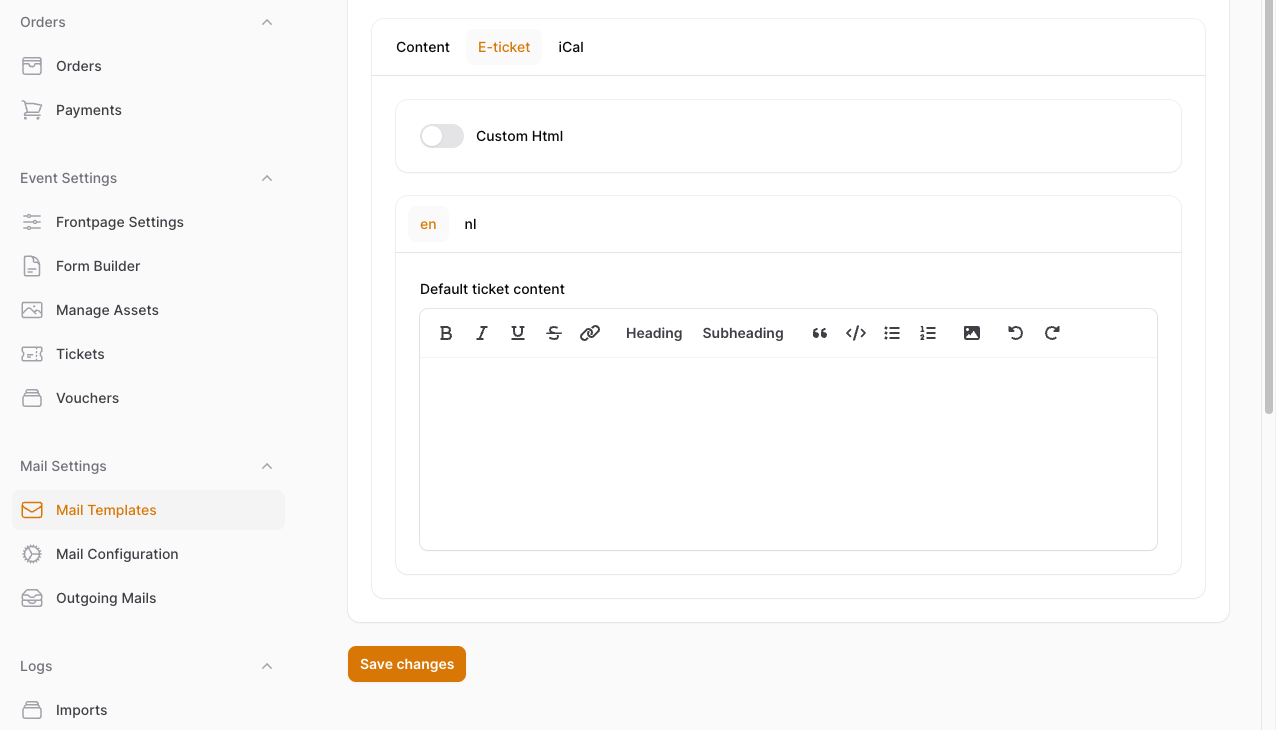Select the nl language tab
Screen dimensions: 1276x730
[470, 224]
